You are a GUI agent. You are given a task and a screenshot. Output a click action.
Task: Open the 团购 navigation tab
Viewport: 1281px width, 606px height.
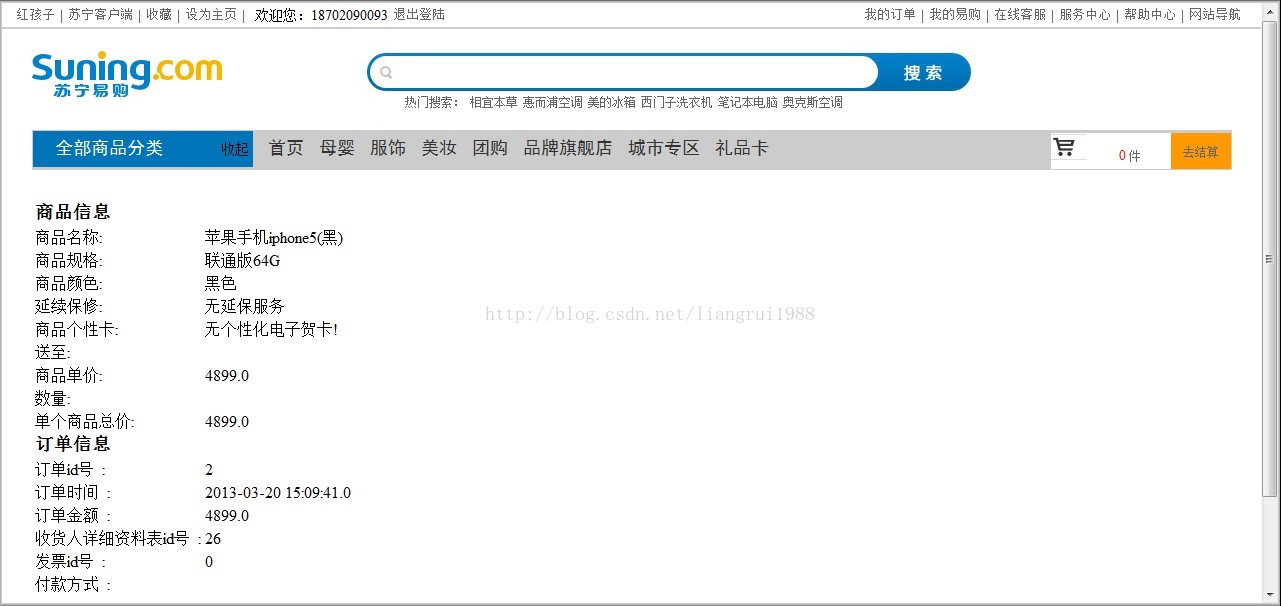click(490, 148)
